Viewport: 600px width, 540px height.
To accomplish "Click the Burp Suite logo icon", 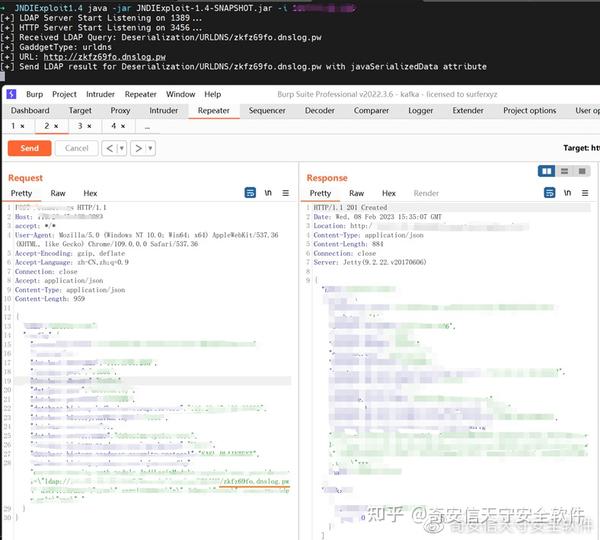I will (11, 94).
